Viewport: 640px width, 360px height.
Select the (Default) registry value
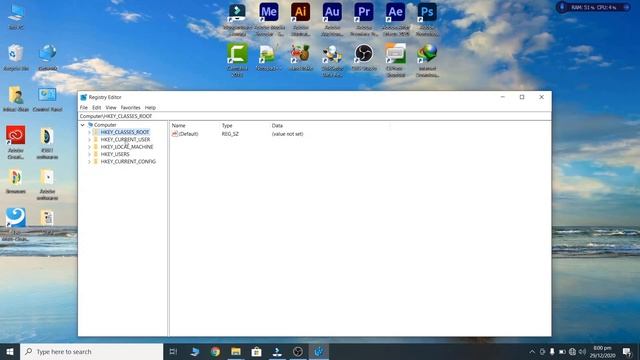[188, 134]
